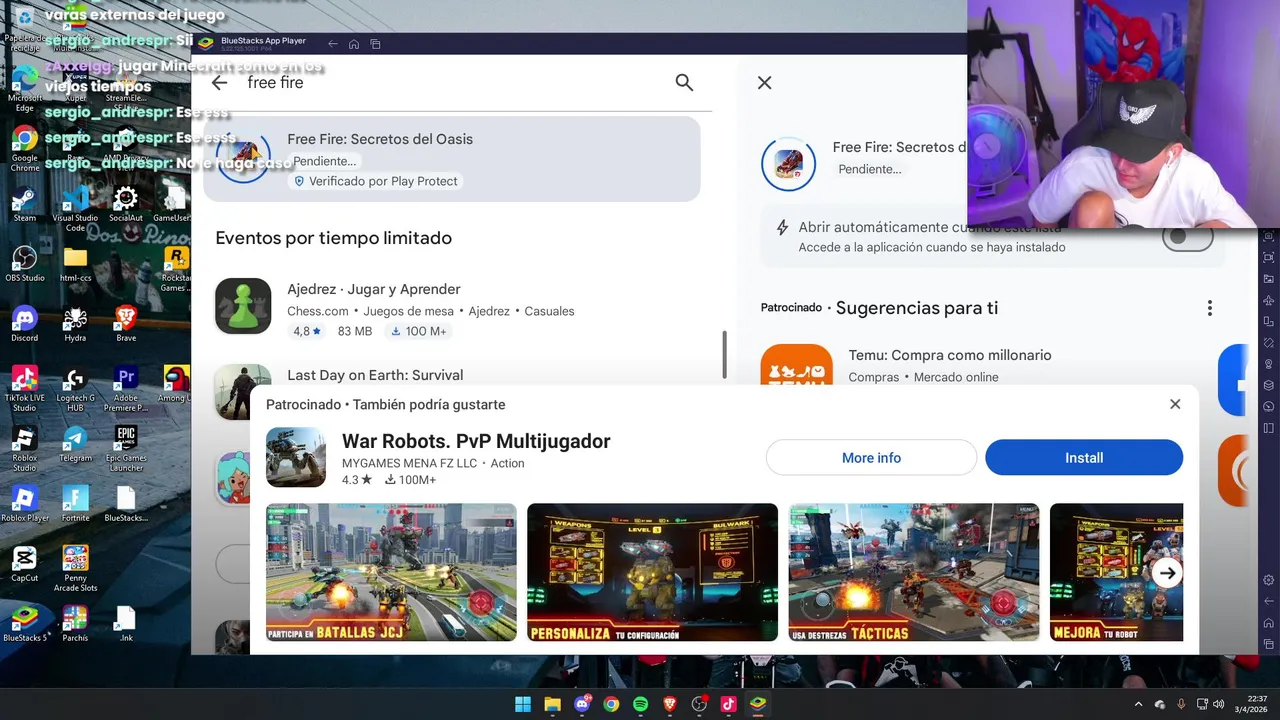Click BlueStacks title bar multi-window icon
This screenshot has width=1280, height=720.
click(x=376, y=44)
